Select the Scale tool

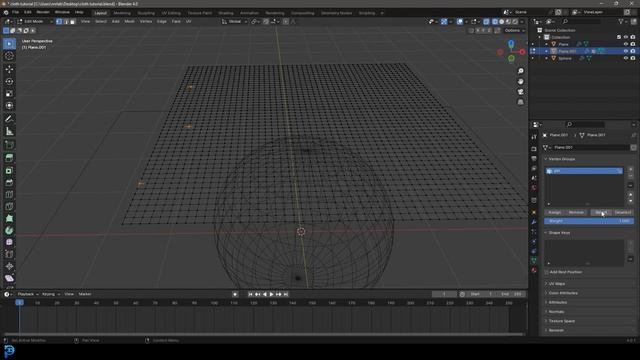[x=9, y=93]
